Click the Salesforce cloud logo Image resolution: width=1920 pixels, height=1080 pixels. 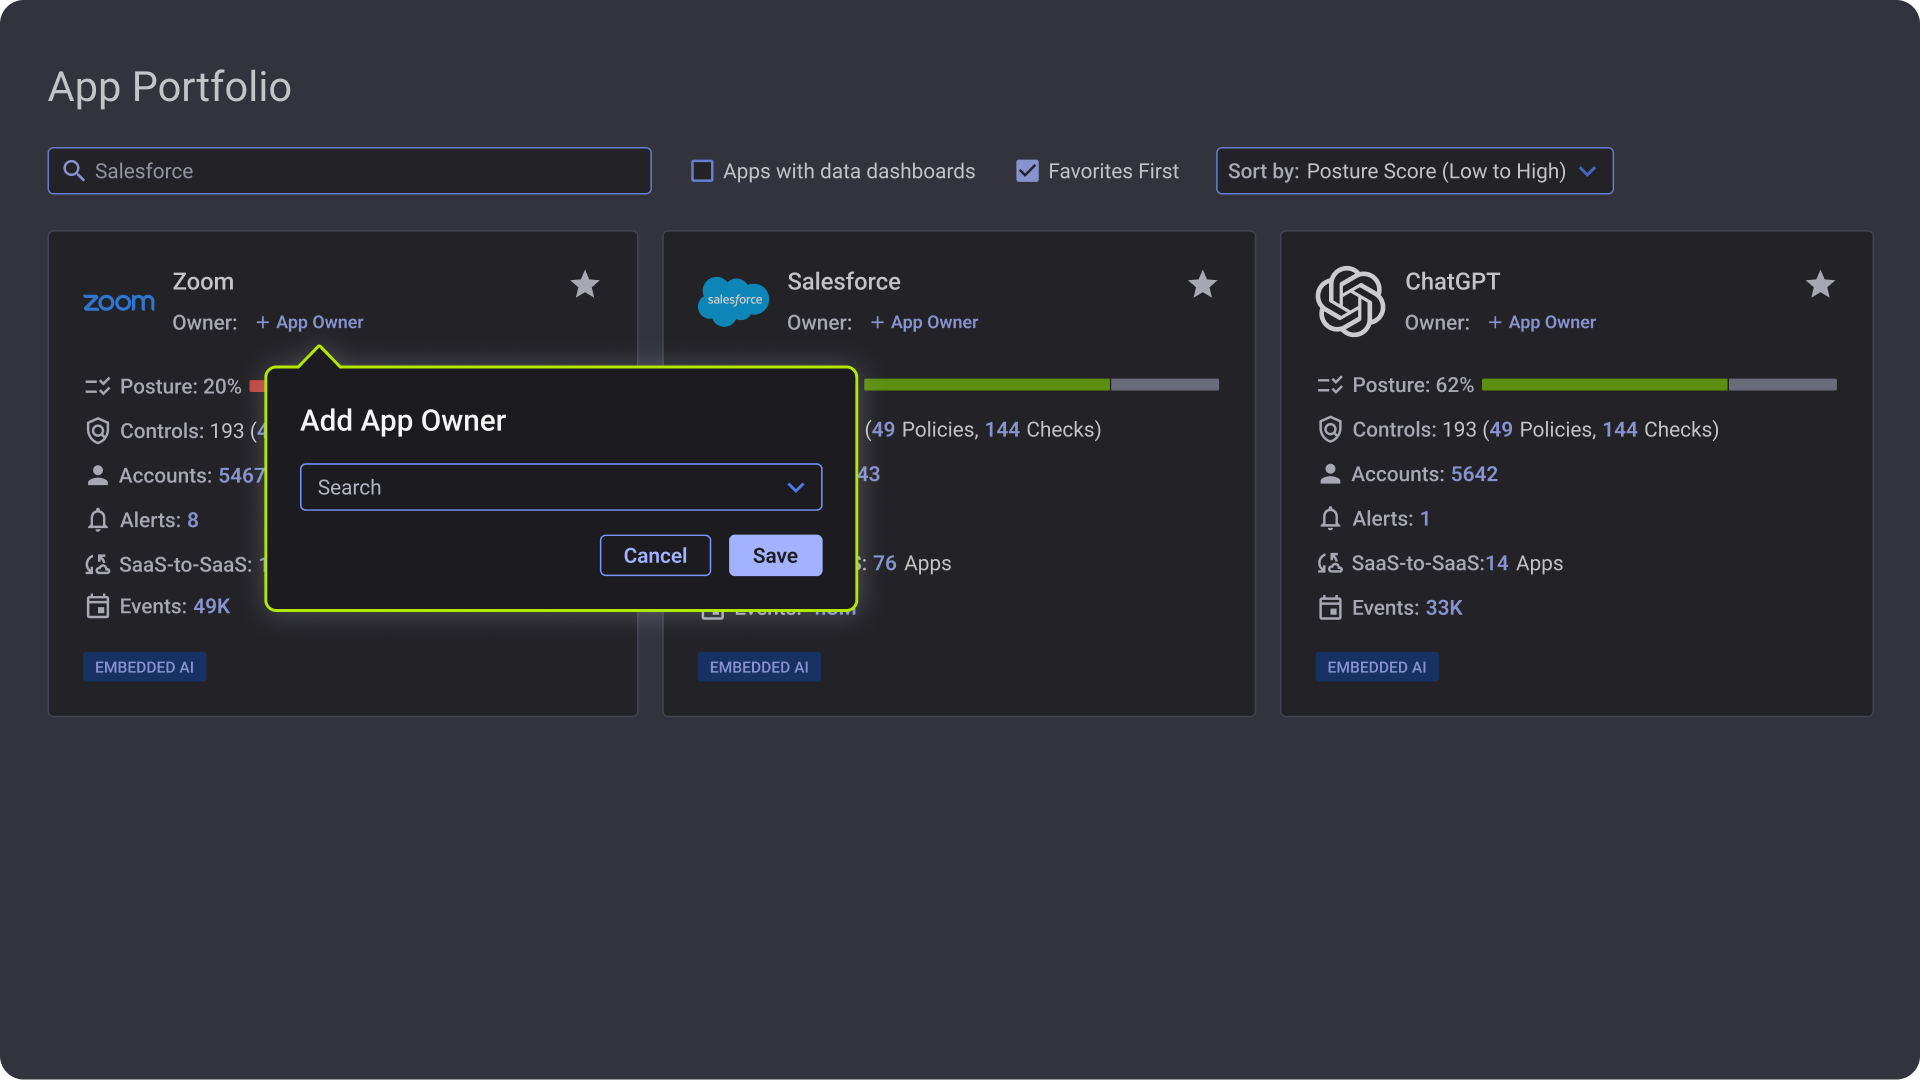pyautogui.click(x=733, y=301)
